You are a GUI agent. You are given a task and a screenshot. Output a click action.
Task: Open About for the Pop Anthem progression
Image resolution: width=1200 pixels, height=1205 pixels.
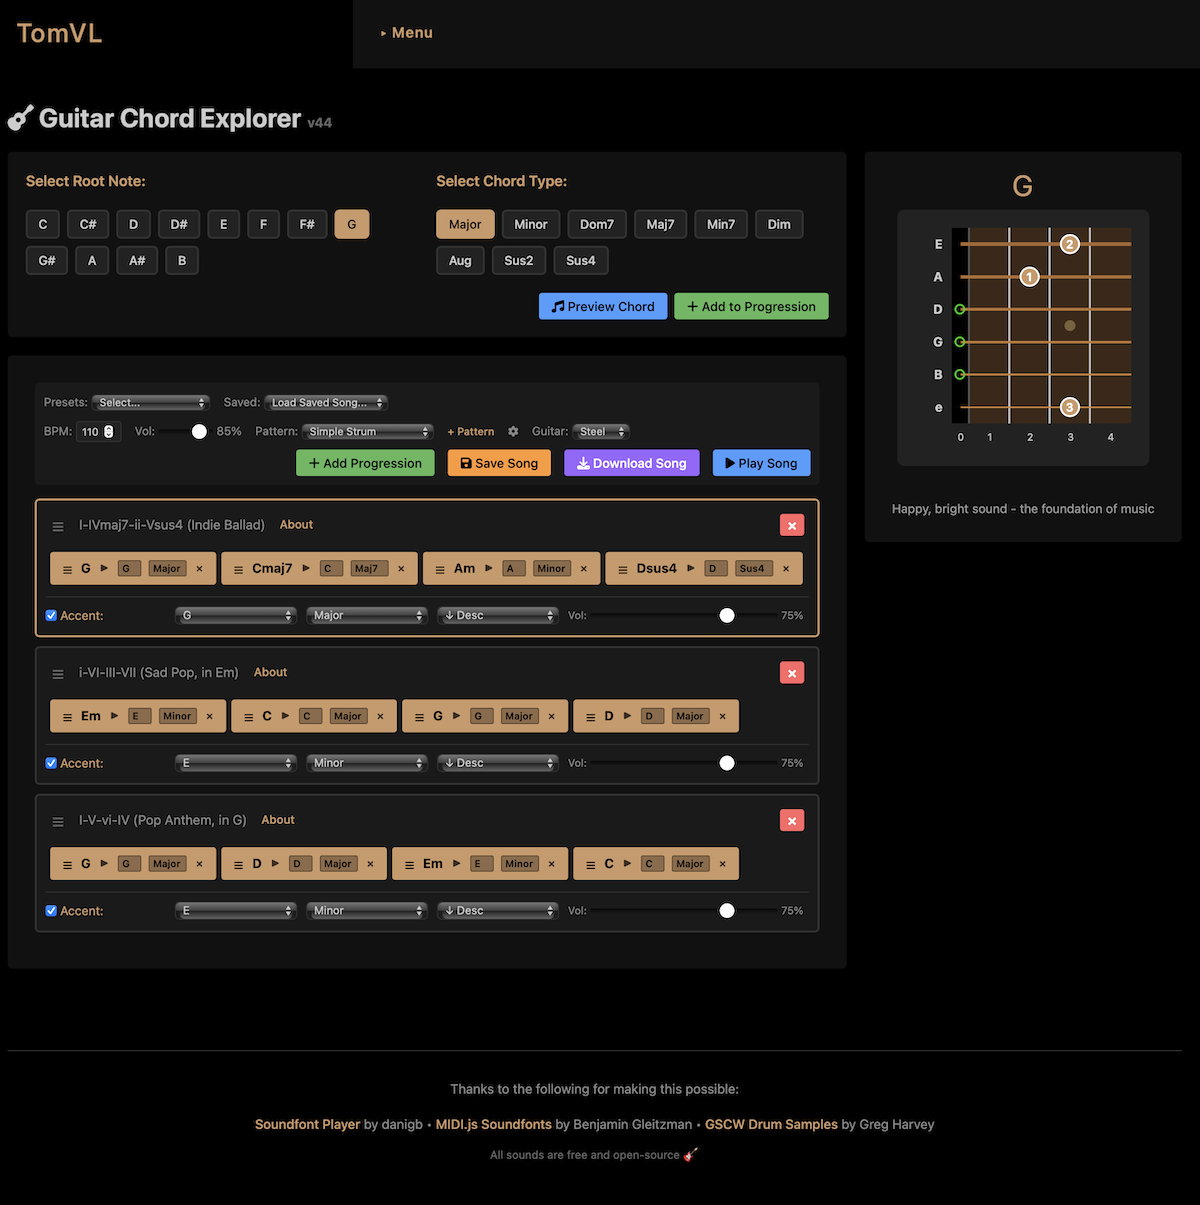click(x=277, y=820)
